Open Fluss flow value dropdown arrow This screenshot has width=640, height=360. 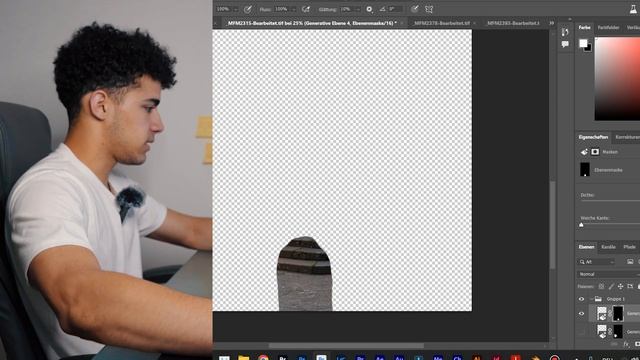click(x=294, y=9)
